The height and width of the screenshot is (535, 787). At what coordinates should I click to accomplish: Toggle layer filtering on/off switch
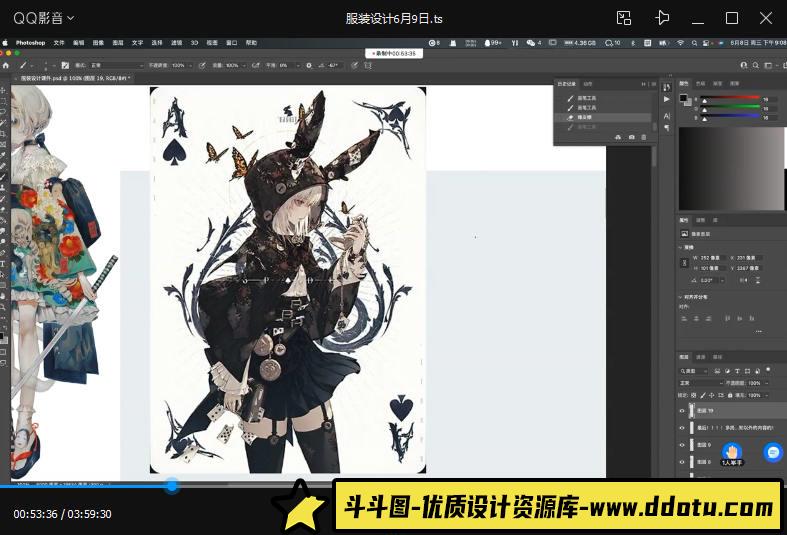(768, 370)
